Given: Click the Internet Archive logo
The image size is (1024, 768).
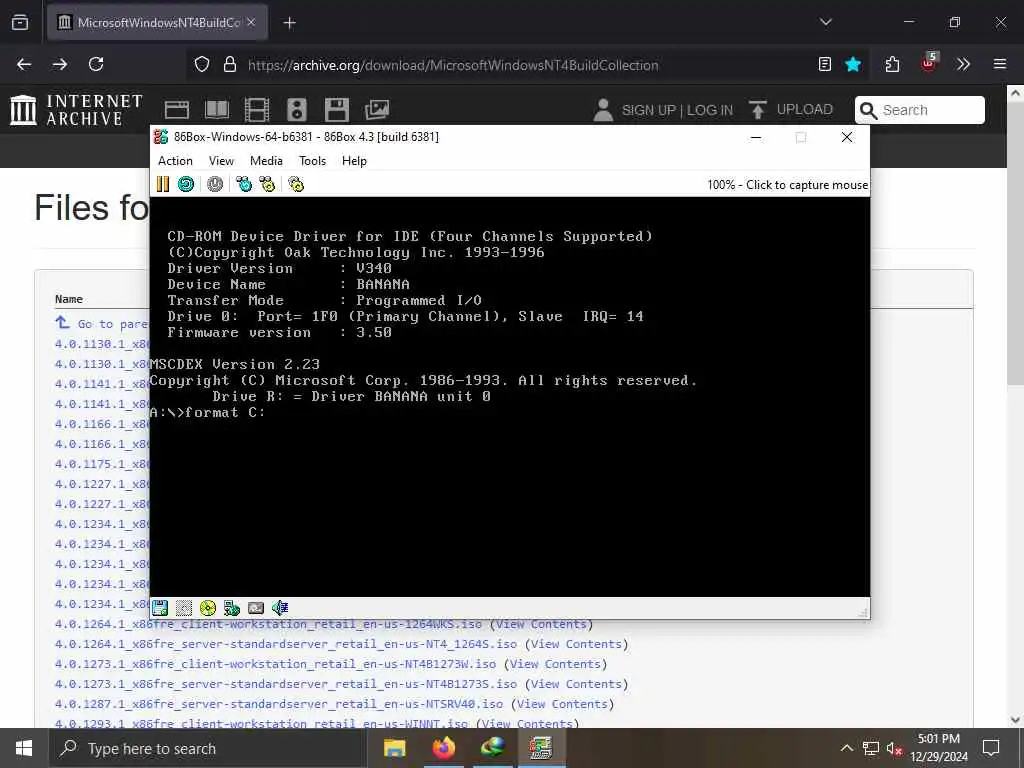Looking at the screenshot, I should coord(76,109).
